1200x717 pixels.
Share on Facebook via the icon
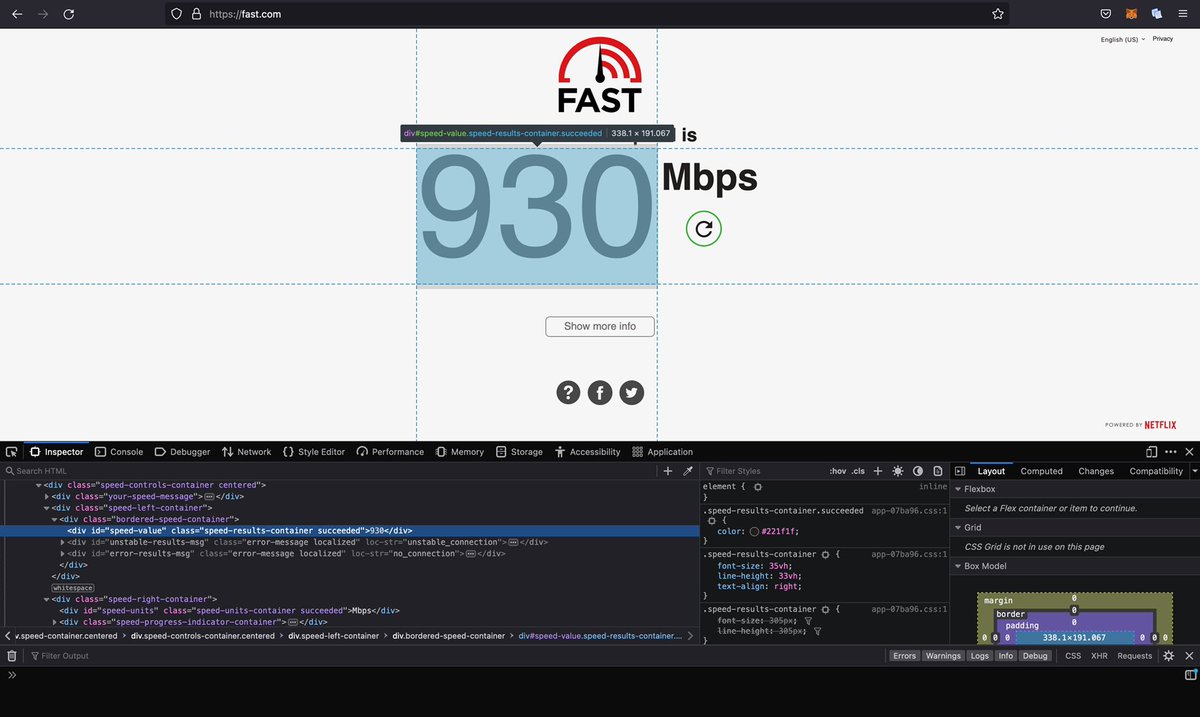click(x=599, y=393)
